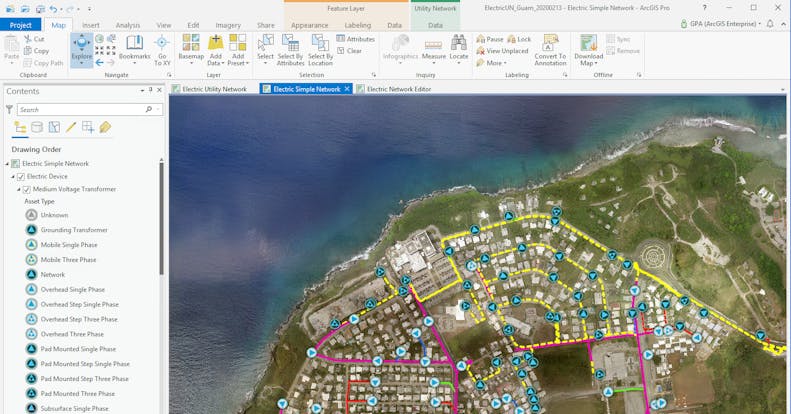Clear the current selection
Viewport: 791px width, 414px height.
coord(350,50)
